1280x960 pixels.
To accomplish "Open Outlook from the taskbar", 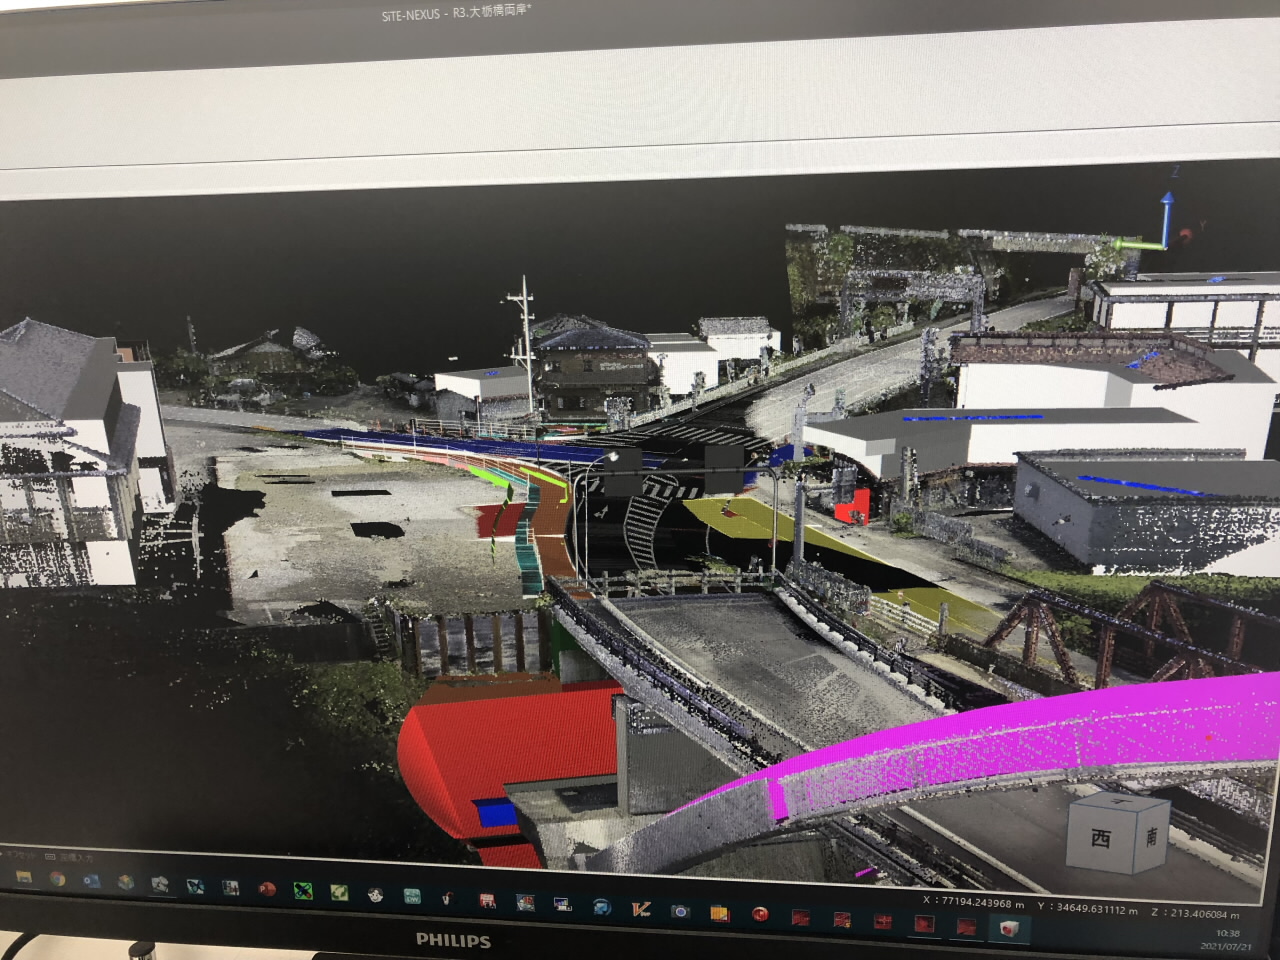I will [x=91, y=881].
